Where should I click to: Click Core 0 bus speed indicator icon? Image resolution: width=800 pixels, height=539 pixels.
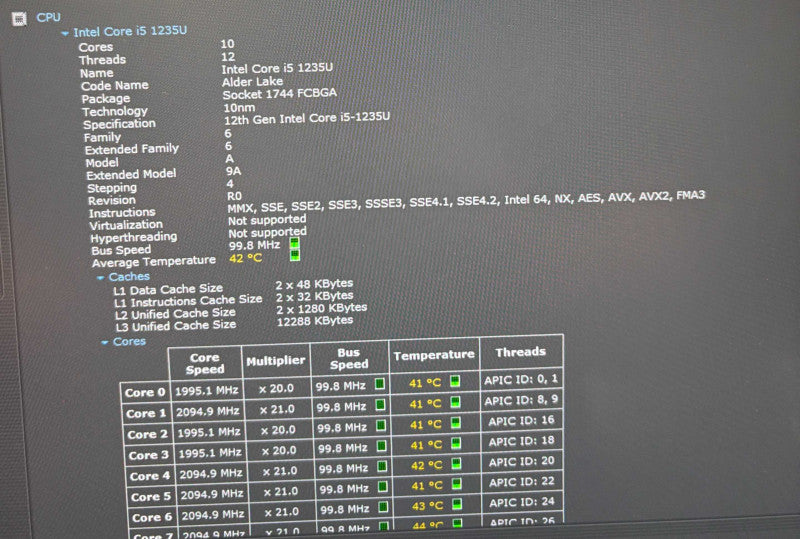[380, 384]
